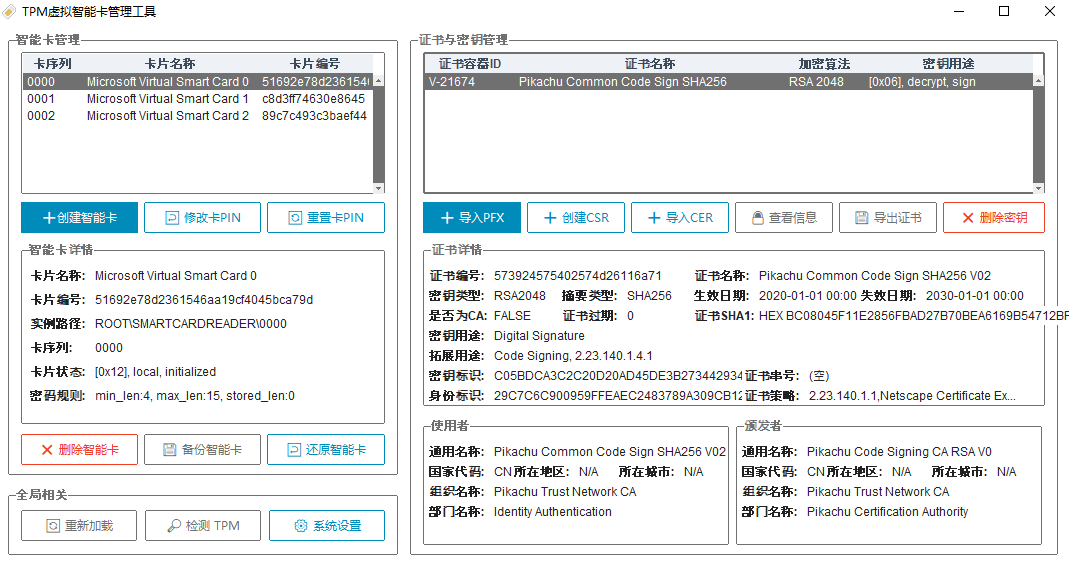Click the instance path ROOT\SMARTCARDREADER\0000
Image resolution: width=1069 pixels, height=561 pixels.
[191, 324]
